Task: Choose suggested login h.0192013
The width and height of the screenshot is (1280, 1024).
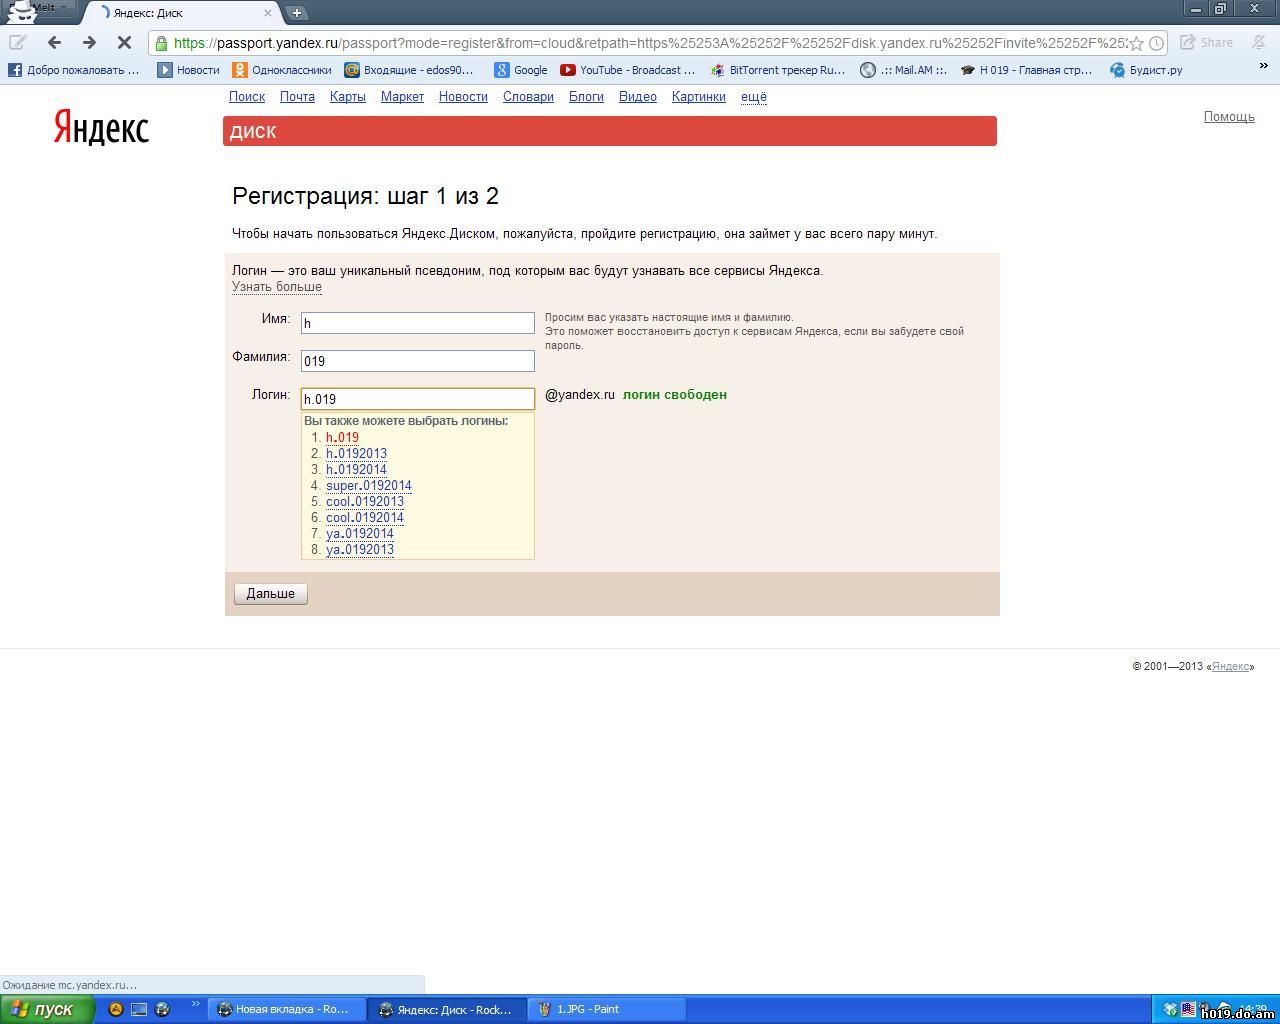Action: [x=356, y=453]
